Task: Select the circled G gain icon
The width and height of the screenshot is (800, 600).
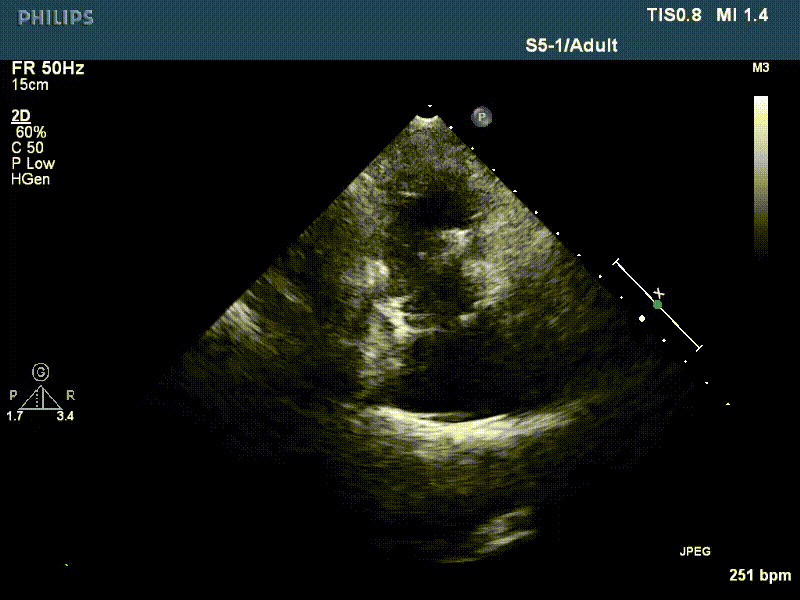Action: click(41, 372)
